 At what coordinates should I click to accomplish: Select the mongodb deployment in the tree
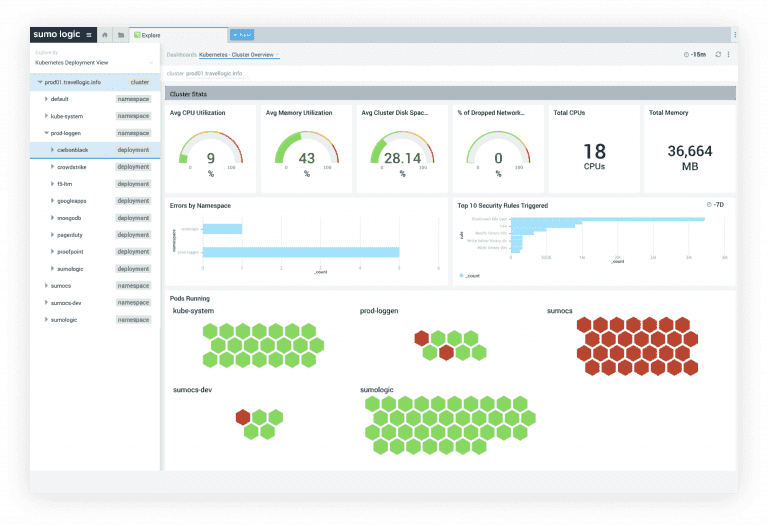(x=71, y=218)
